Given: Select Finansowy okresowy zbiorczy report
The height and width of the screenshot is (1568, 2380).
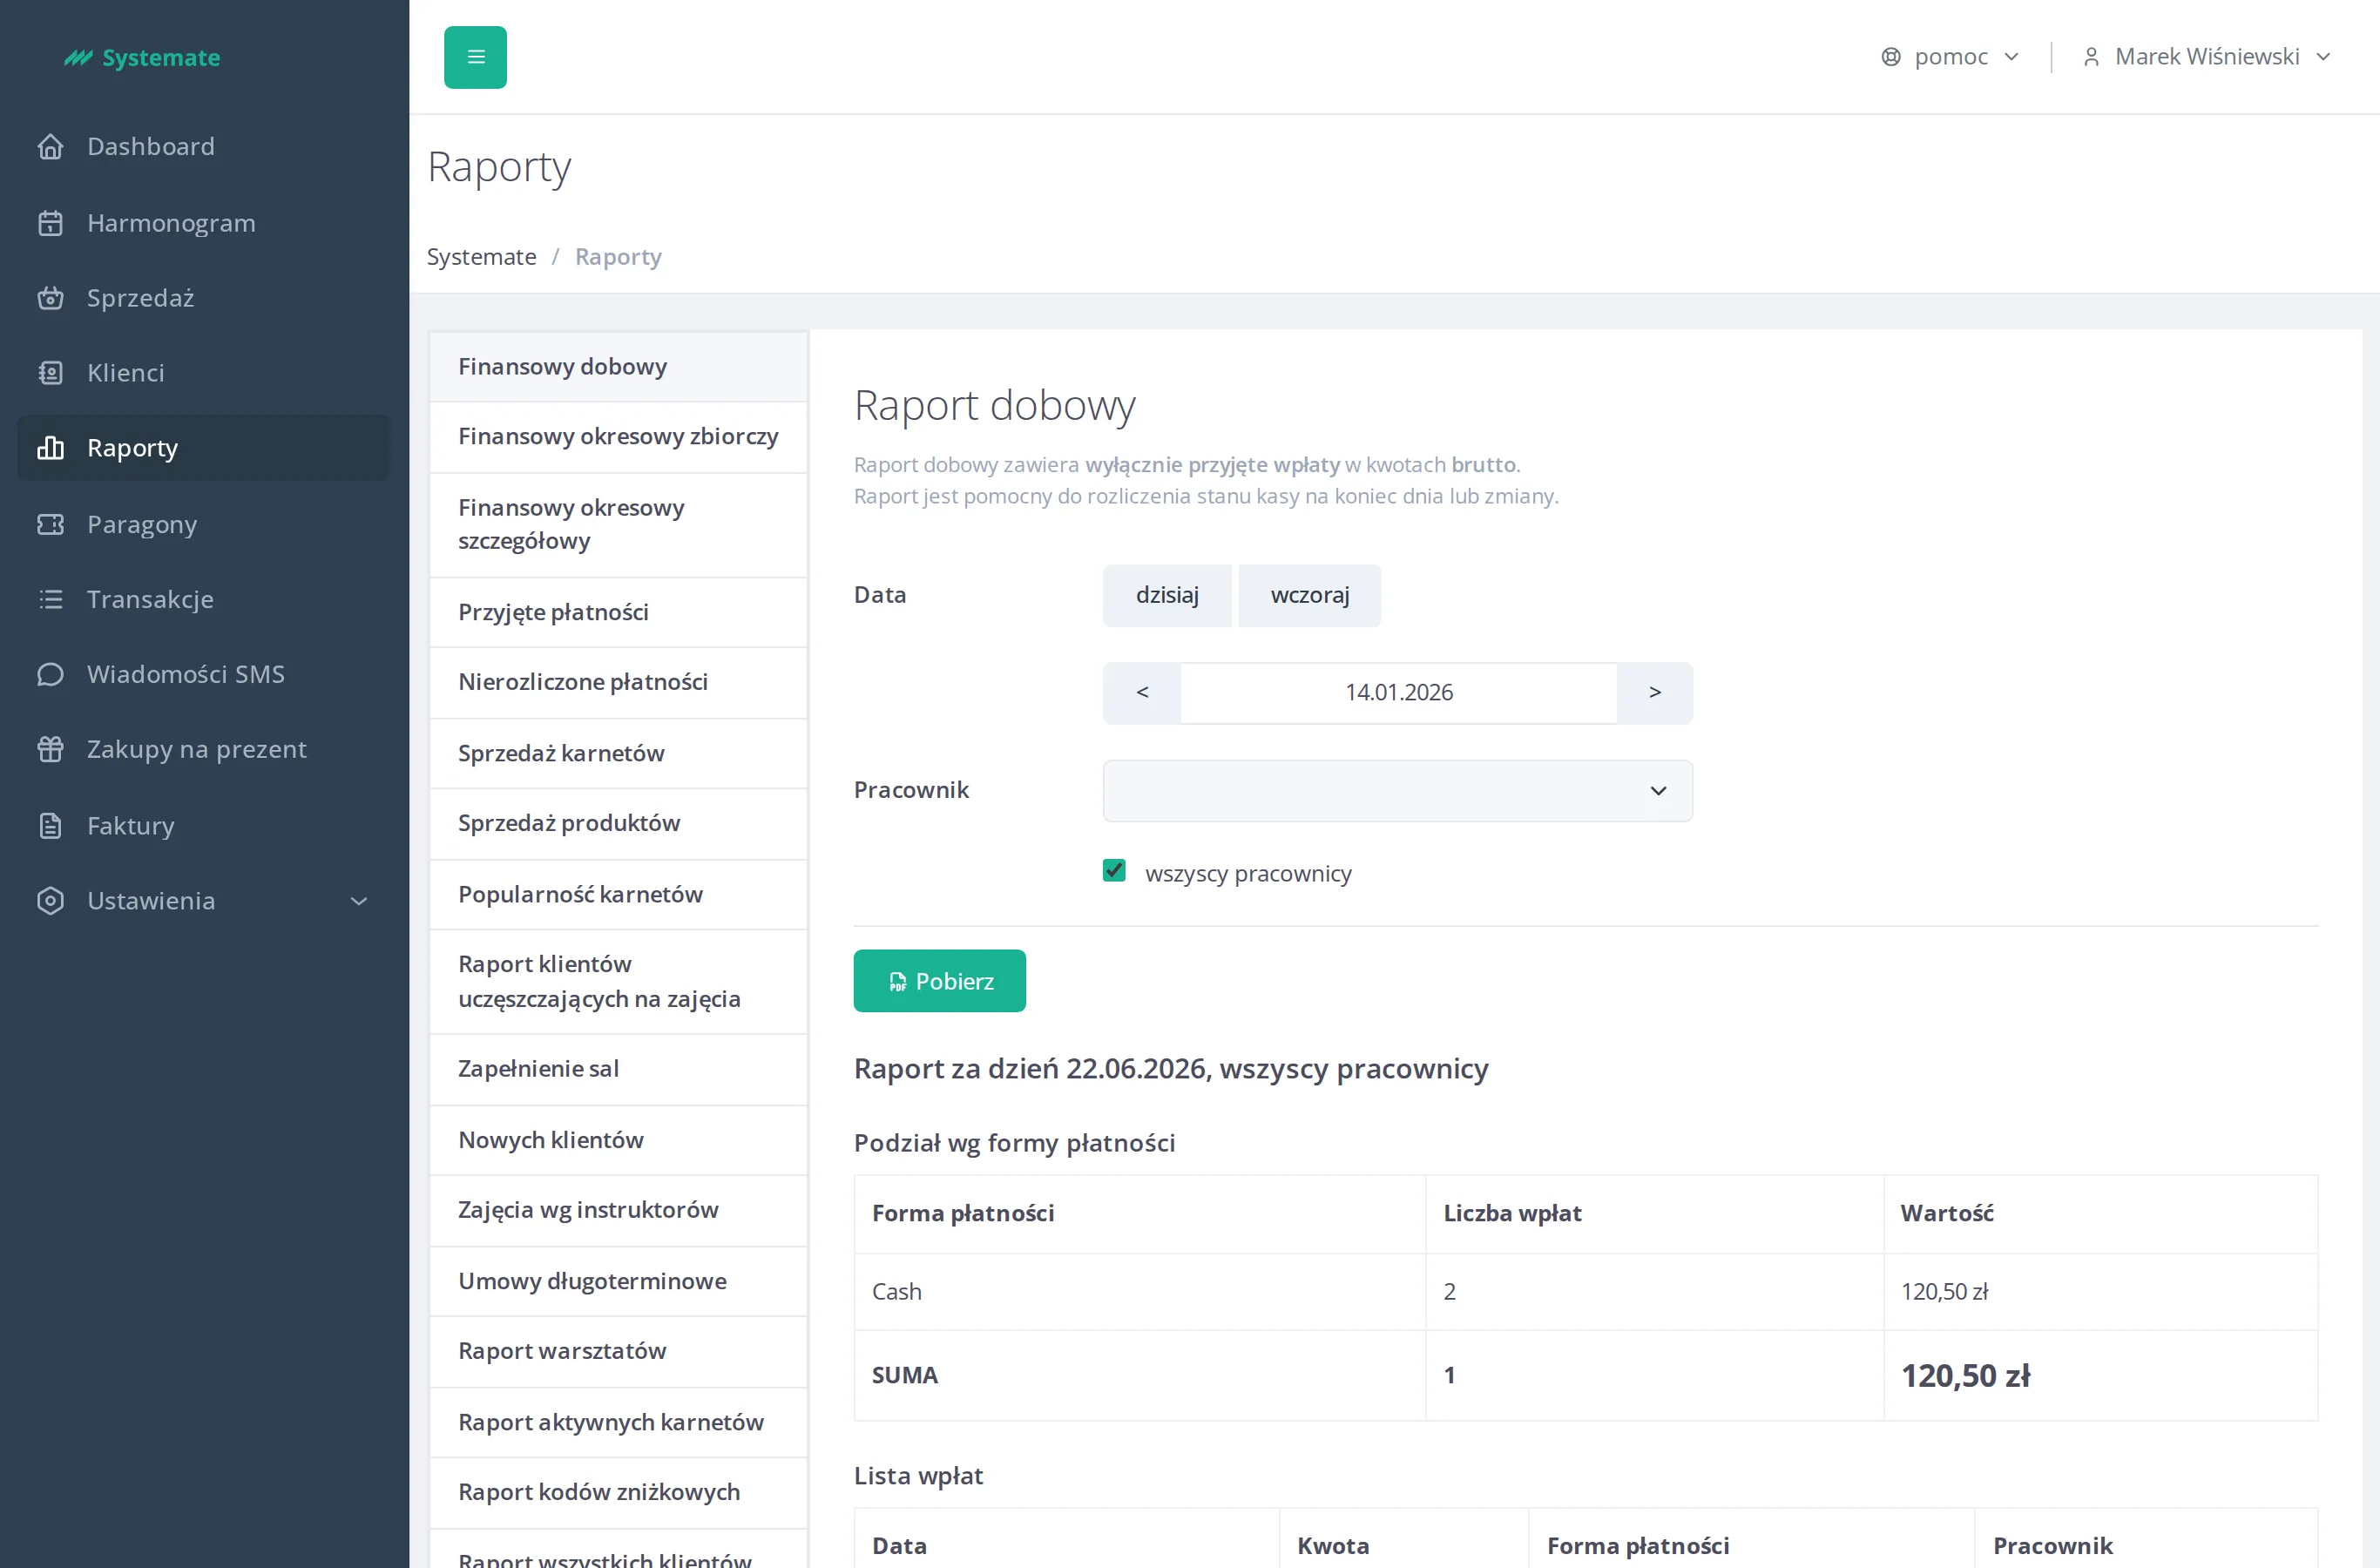Looking at the screenshot, I should 618,437.
